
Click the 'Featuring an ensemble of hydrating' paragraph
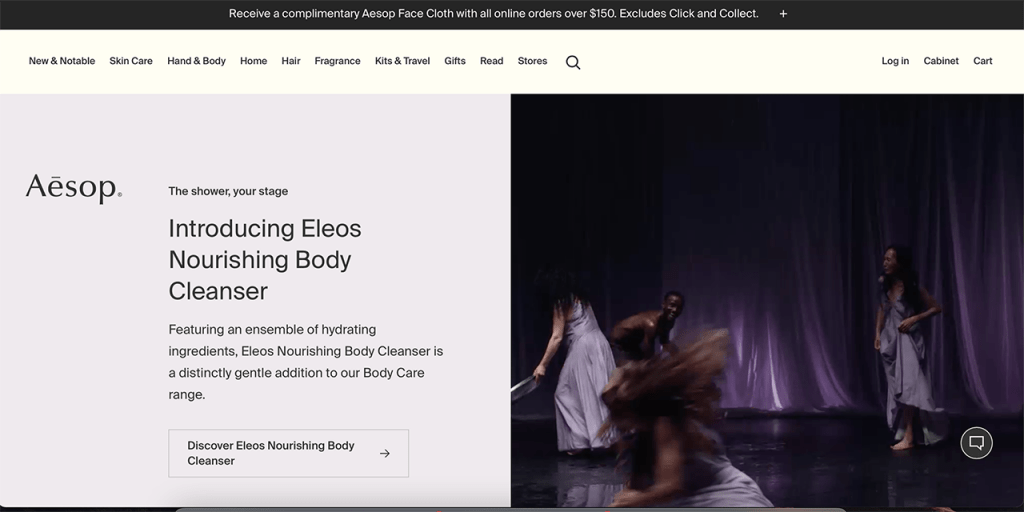(x=306, y=362)
